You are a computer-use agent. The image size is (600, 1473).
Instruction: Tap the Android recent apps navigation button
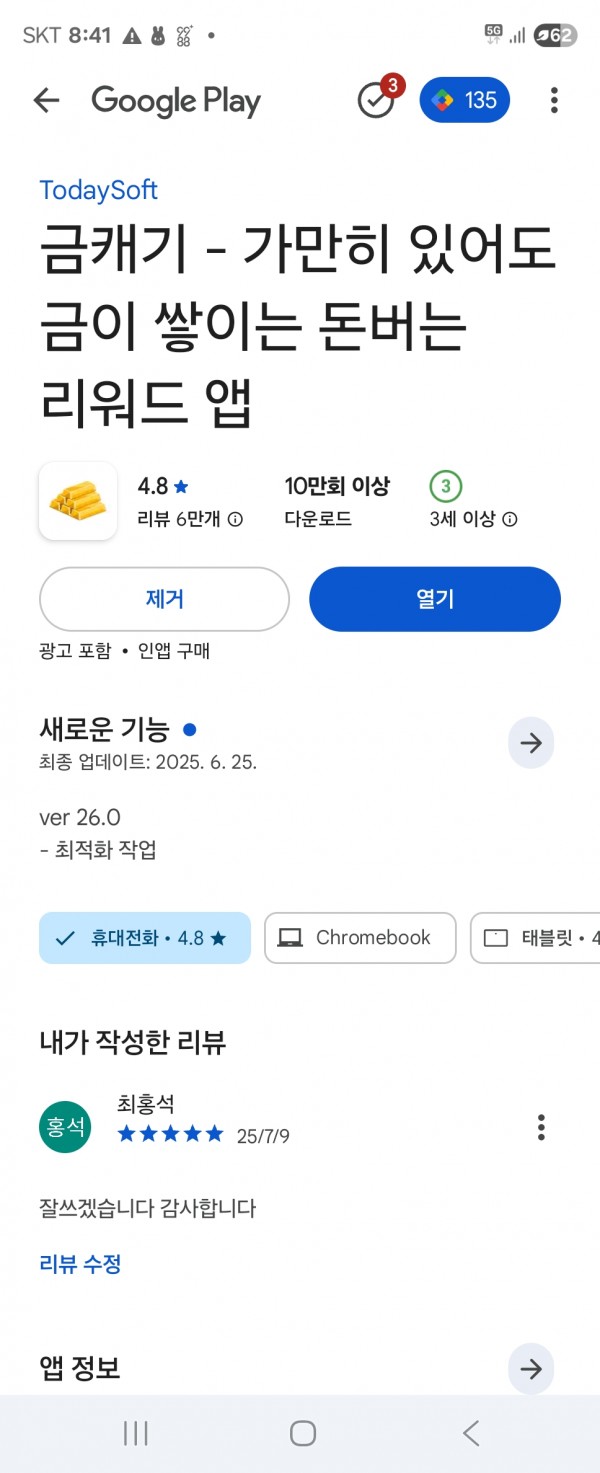(x=136, y=1433)
